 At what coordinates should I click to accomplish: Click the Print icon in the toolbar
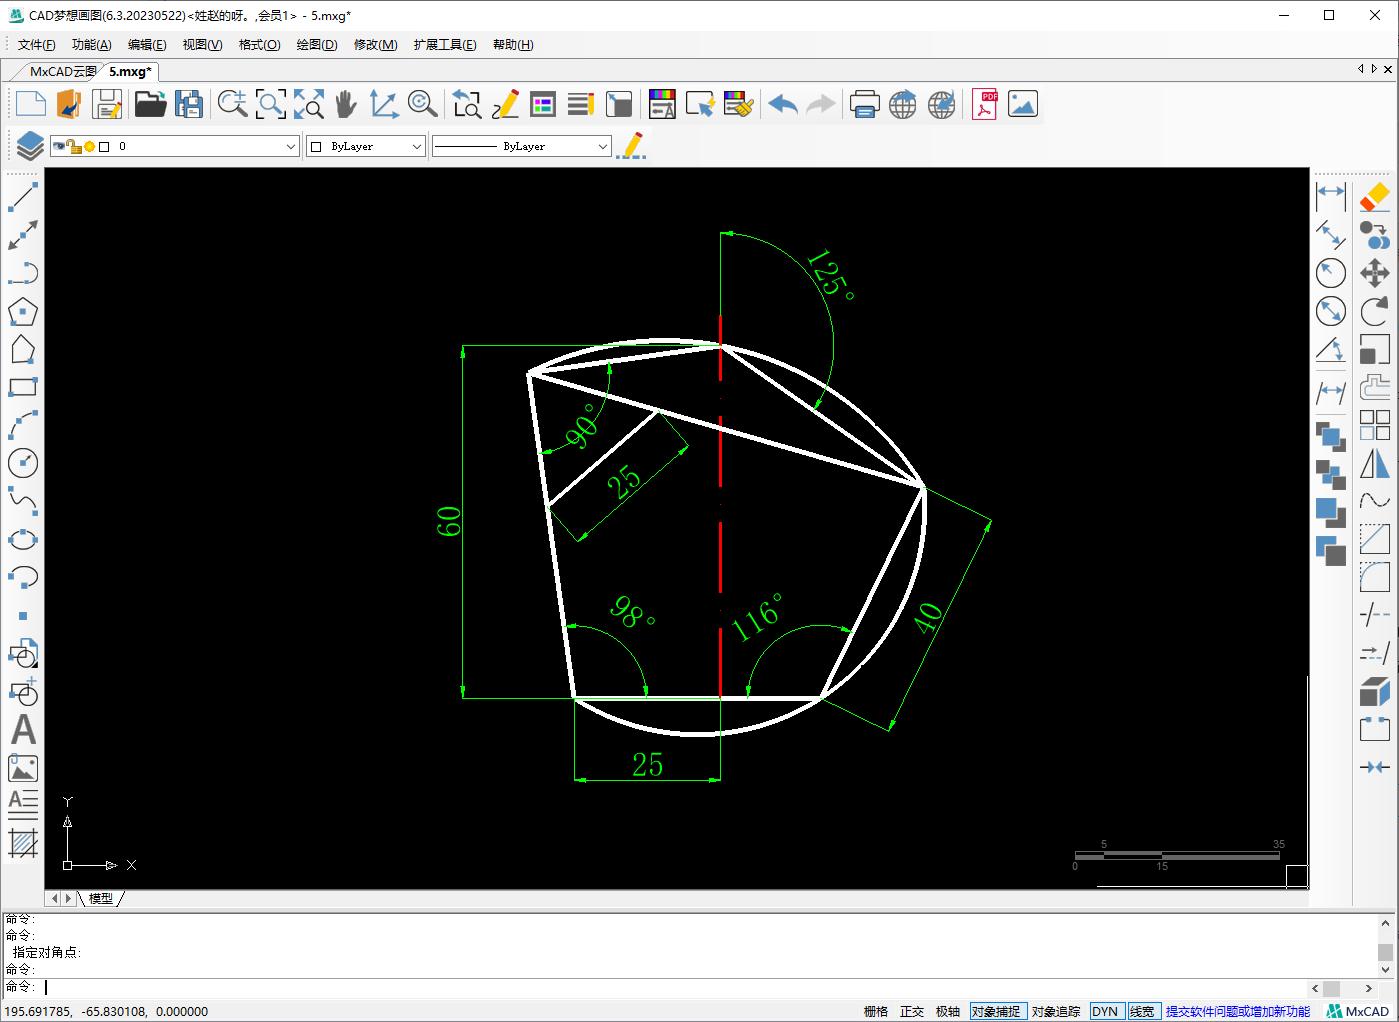click(x=864, y=104)
